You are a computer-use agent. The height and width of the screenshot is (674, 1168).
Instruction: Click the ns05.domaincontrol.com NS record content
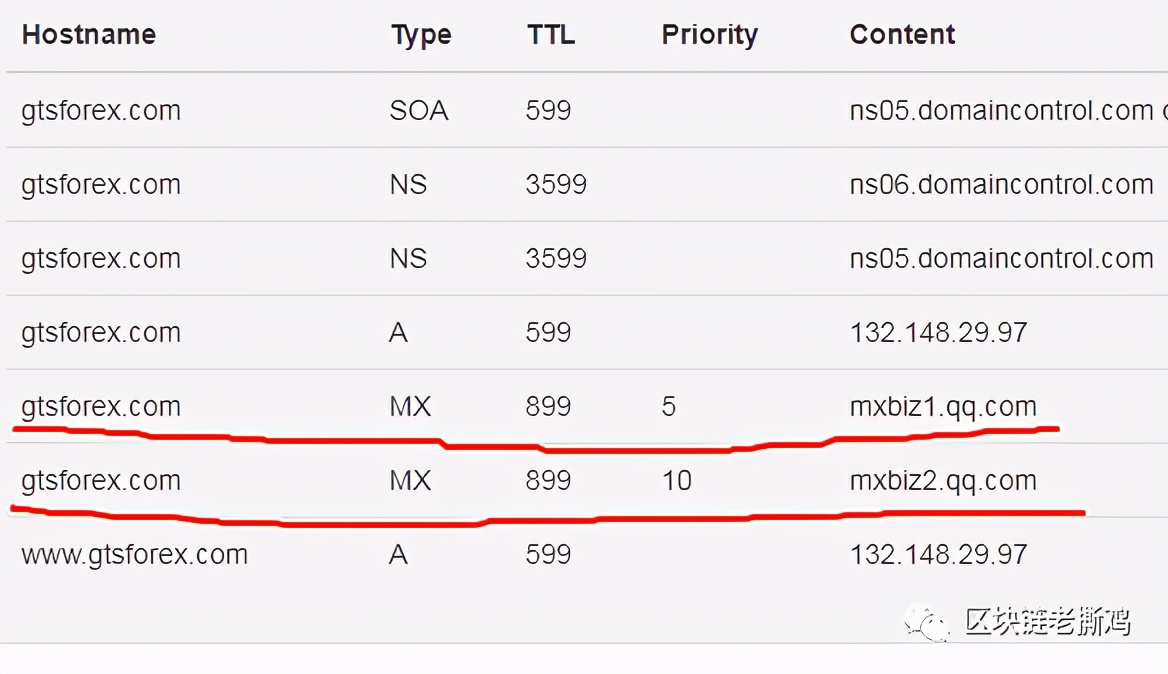[1002, 258]
